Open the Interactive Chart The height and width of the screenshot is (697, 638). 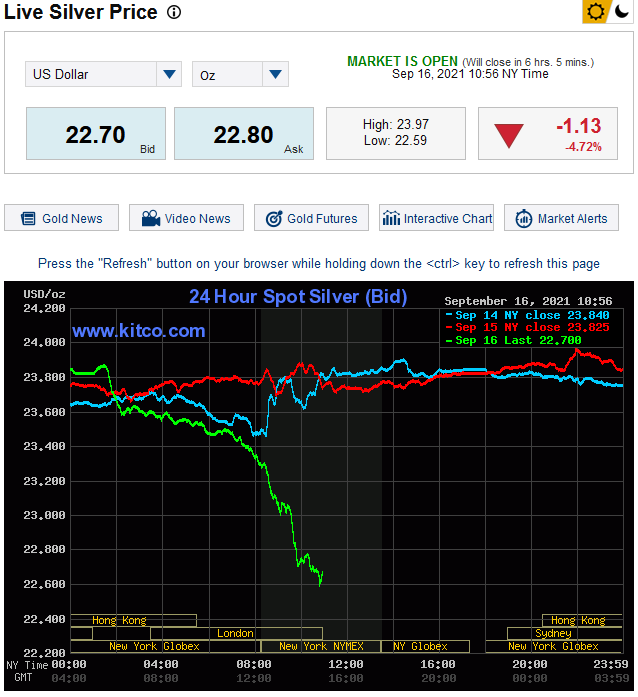coord(437,218)
